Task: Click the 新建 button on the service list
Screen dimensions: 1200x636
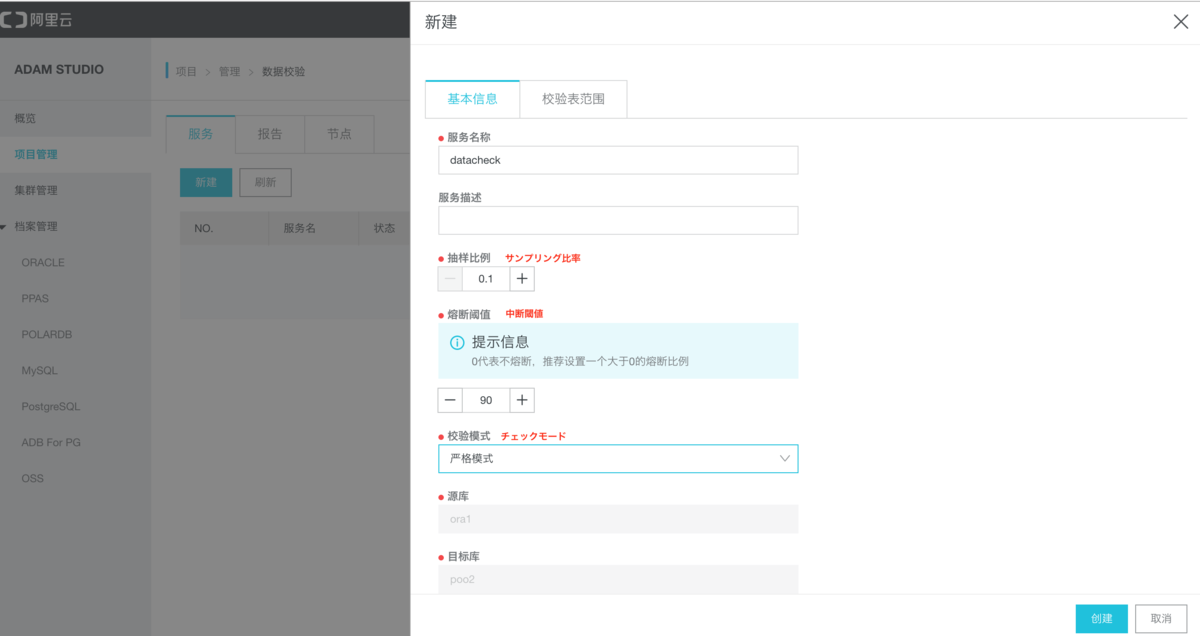Action: tap(205, 183)
